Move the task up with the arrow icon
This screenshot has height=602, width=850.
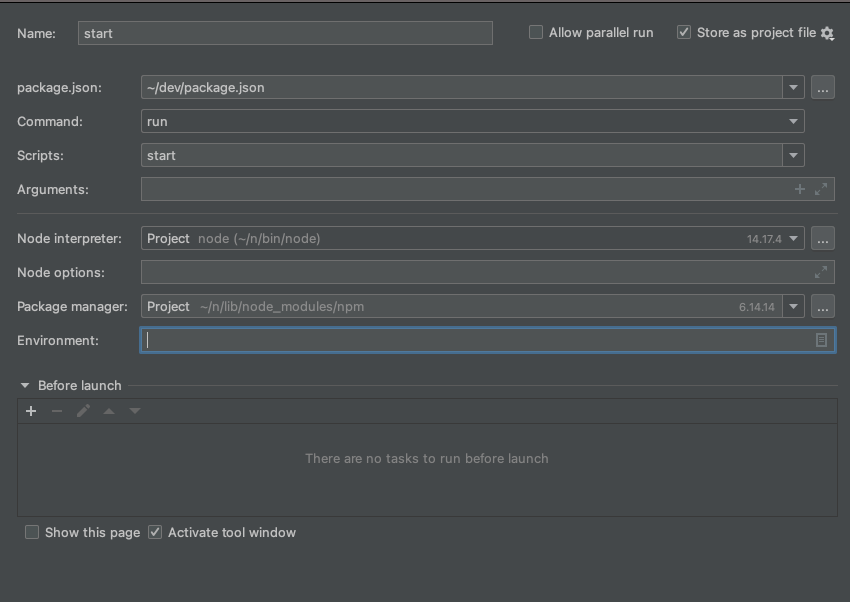pos(109,411)
